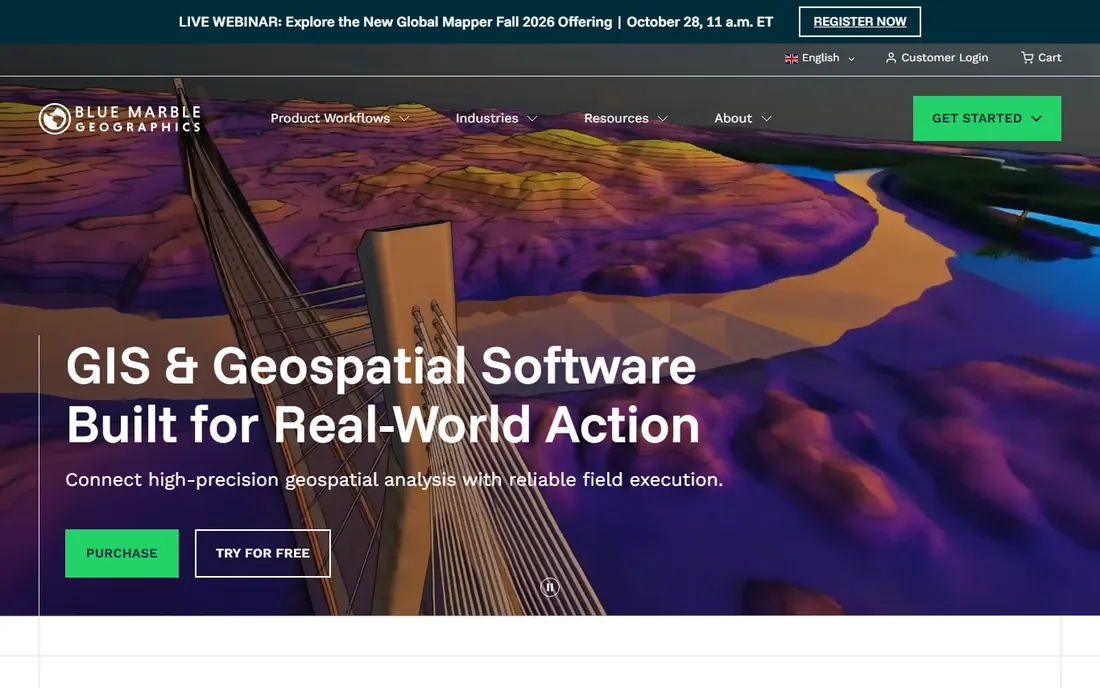The width and height of the screenshot is (1100, 688).
Task: Open the GET STARTED dropdown button
Action: coord(987,119)
